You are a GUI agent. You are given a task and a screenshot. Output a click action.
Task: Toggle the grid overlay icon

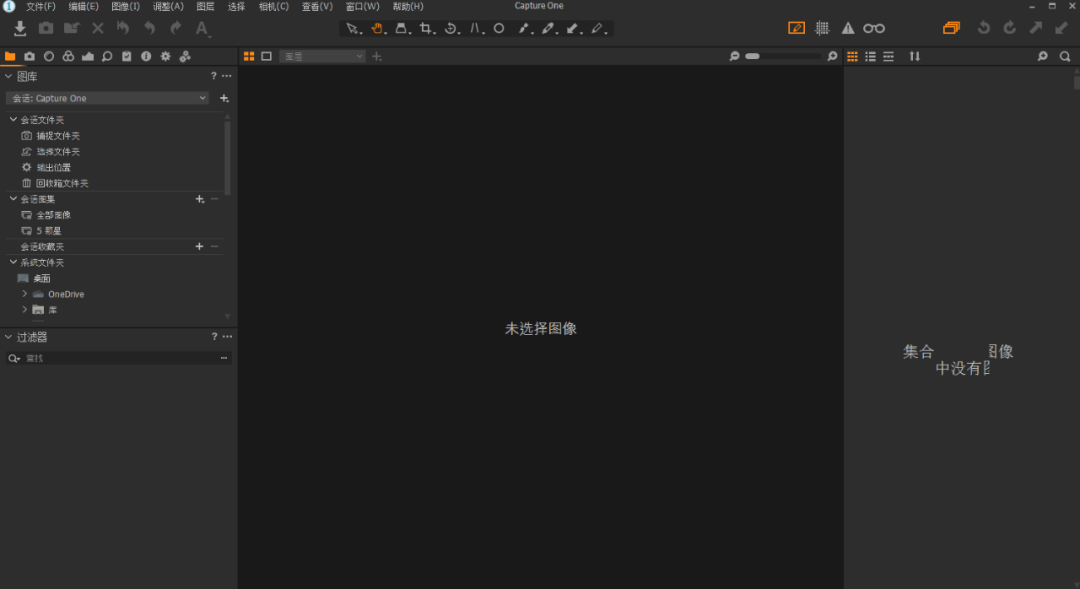point(822,28)
